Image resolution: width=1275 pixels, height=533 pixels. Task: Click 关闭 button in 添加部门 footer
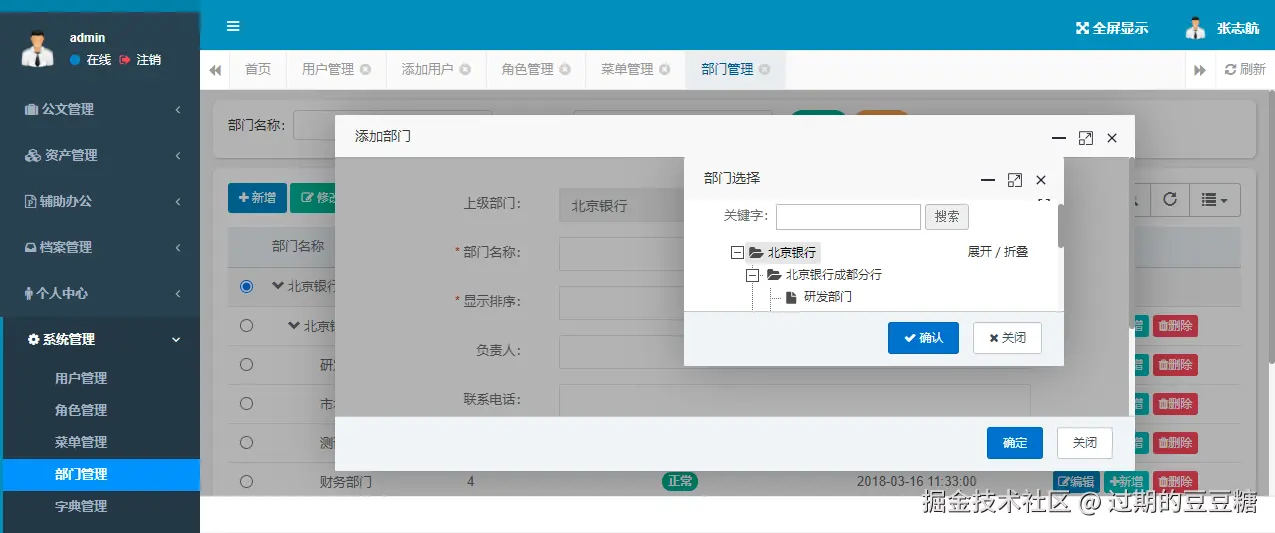[x=1085, y=443]
